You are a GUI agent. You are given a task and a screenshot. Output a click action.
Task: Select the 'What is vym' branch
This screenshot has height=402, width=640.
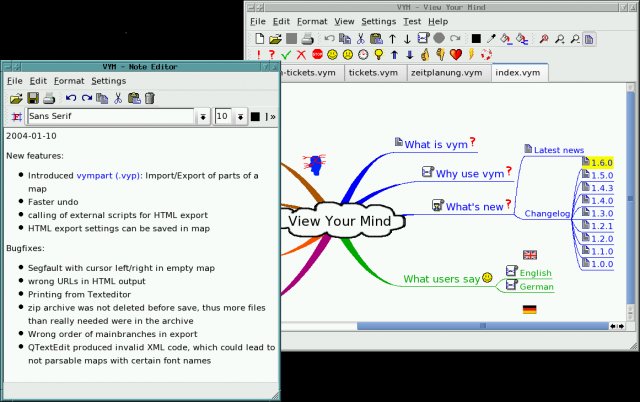click(x=436, y=144)
